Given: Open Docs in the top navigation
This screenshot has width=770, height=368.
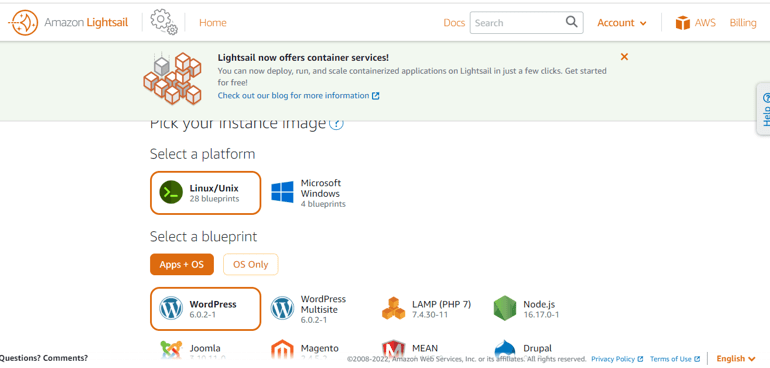Looking at the screenshot, I should click(x=454, y=23).
